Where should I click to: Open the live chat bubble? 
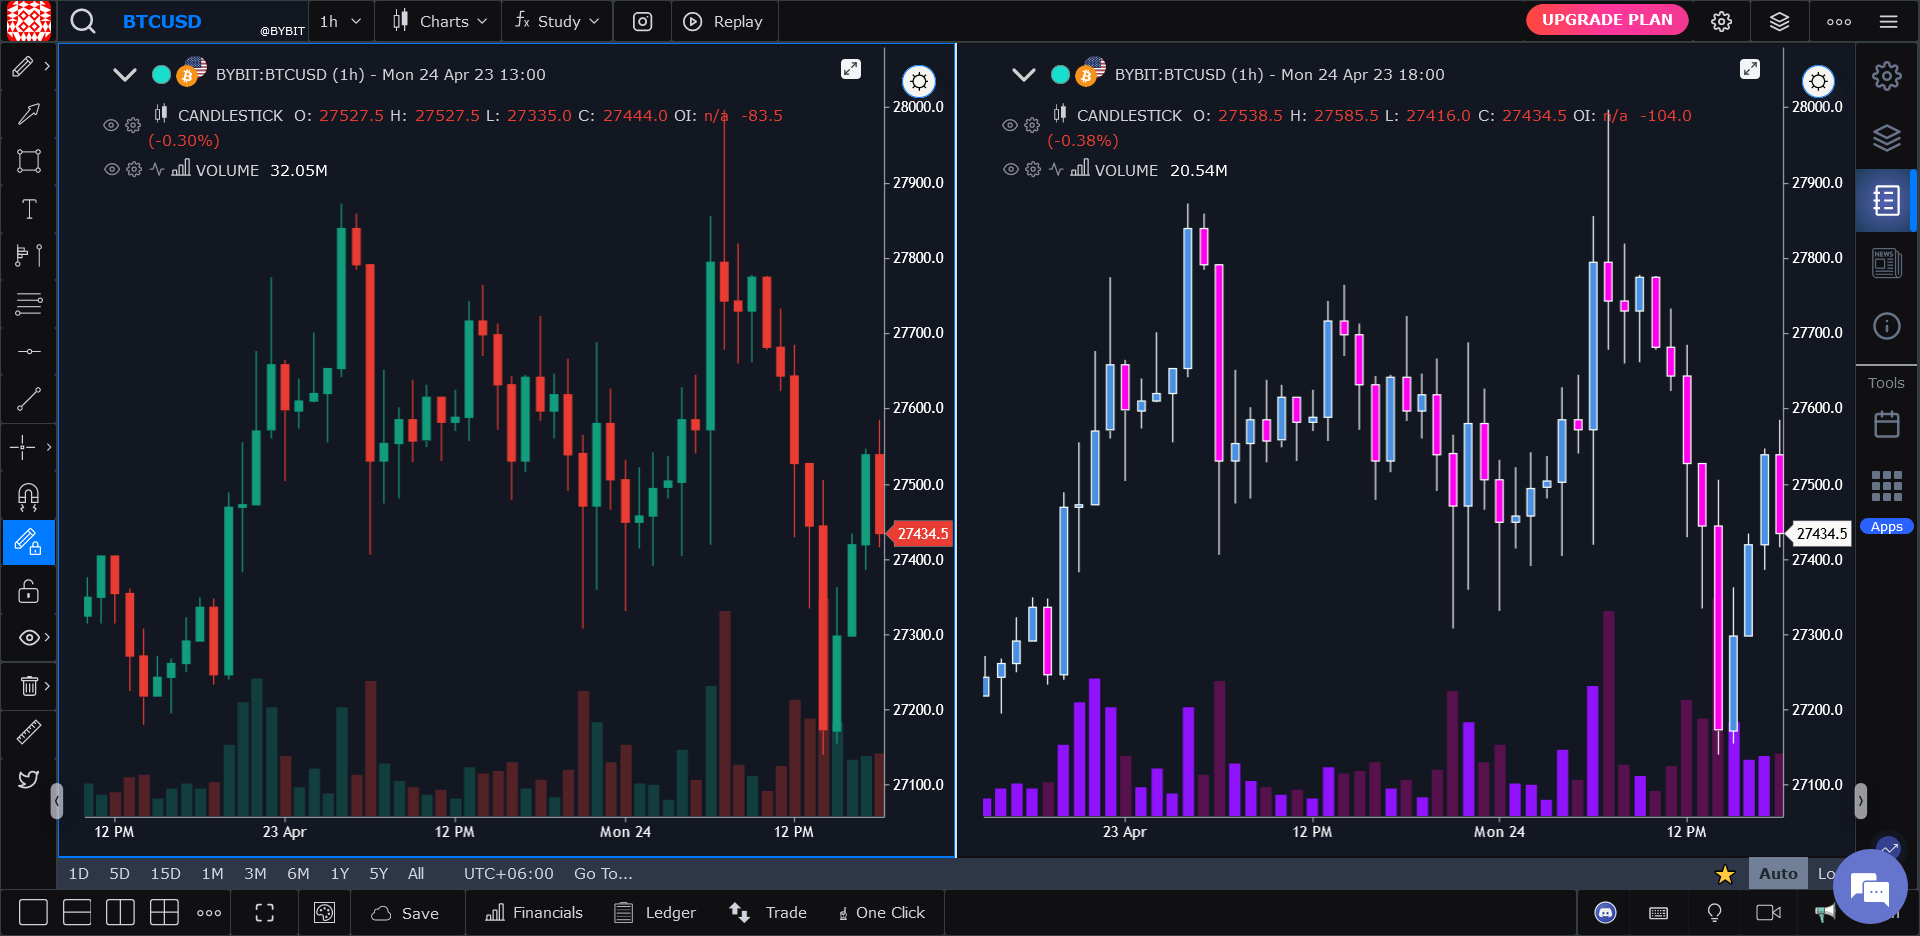1868,887
